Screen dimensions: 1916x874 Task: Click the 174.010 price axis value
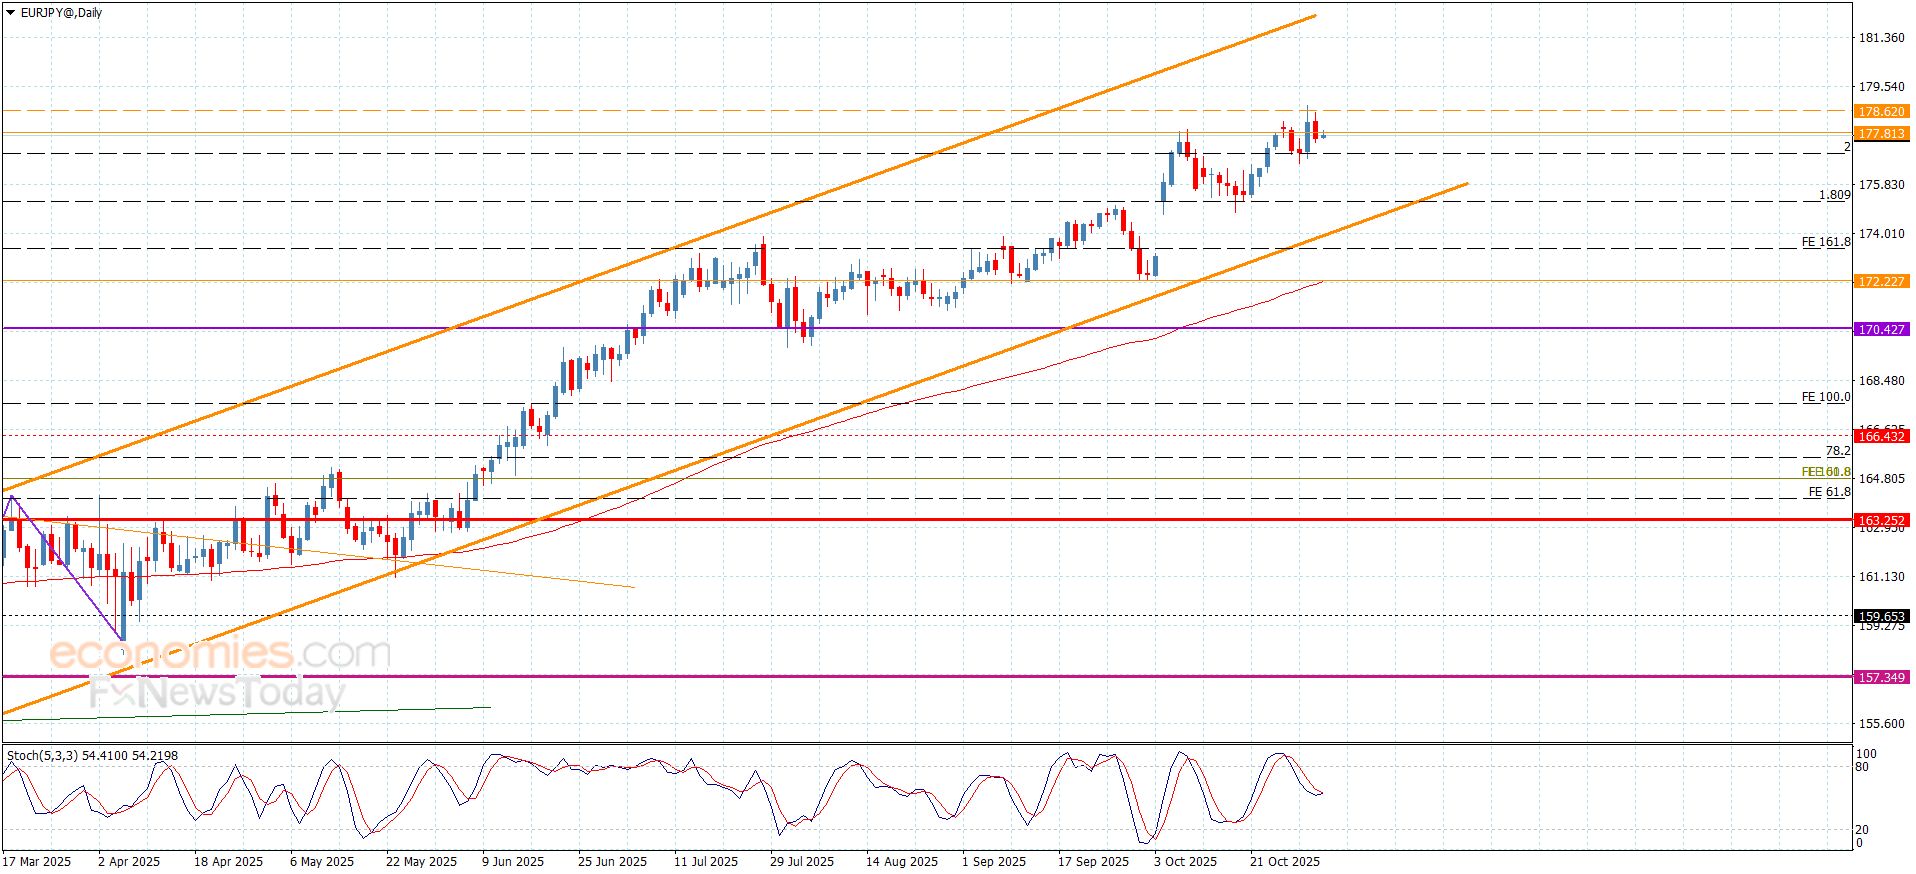pyautogui.click(x=1881, y=234)
